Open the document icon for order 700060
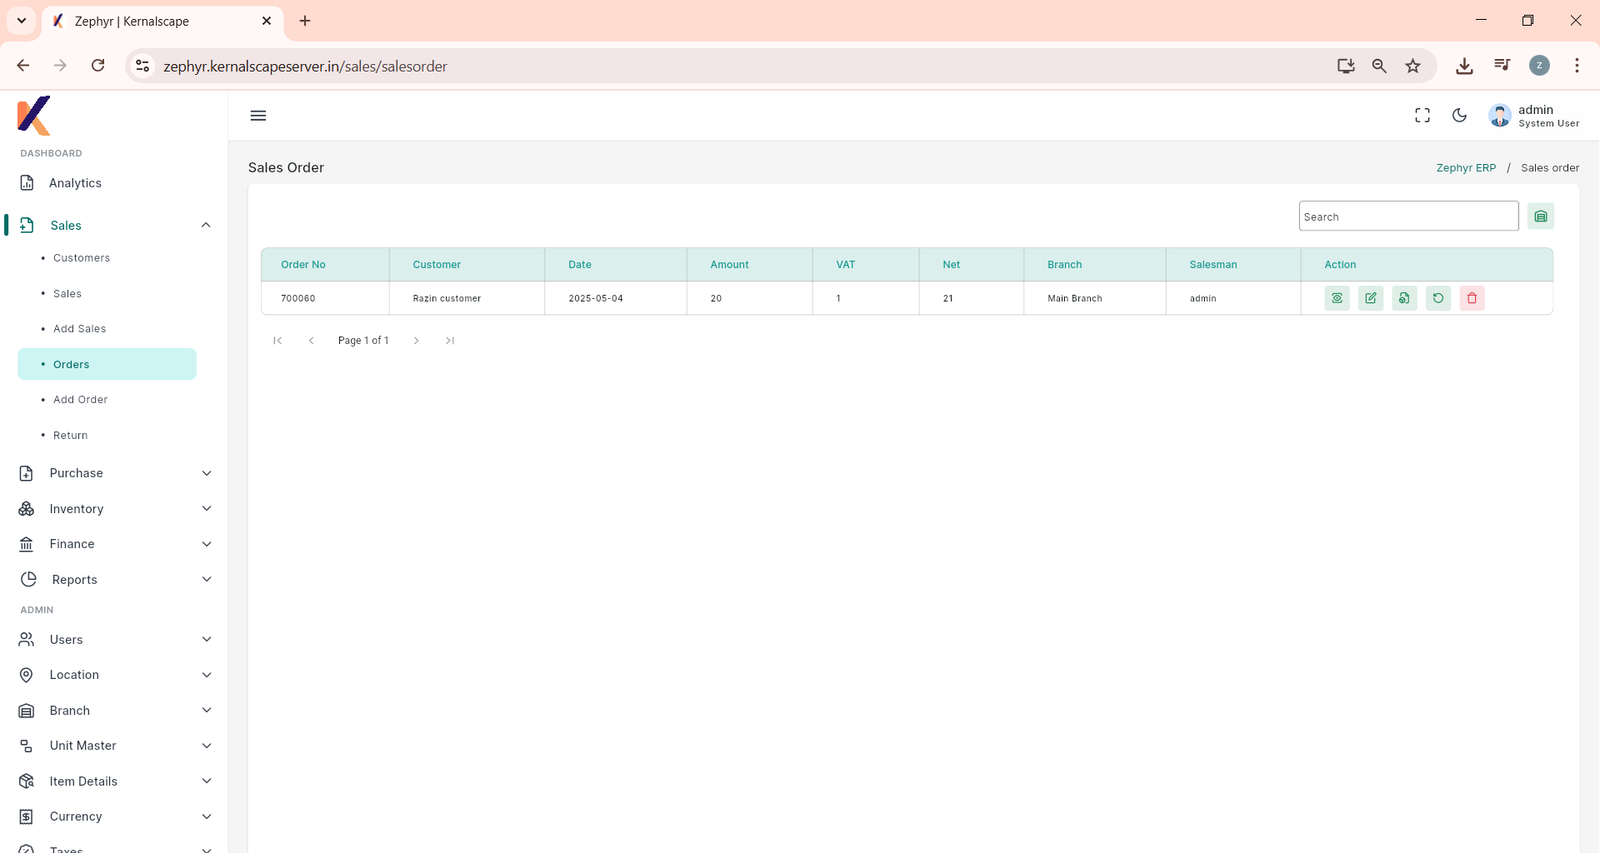 point(1405,298)
